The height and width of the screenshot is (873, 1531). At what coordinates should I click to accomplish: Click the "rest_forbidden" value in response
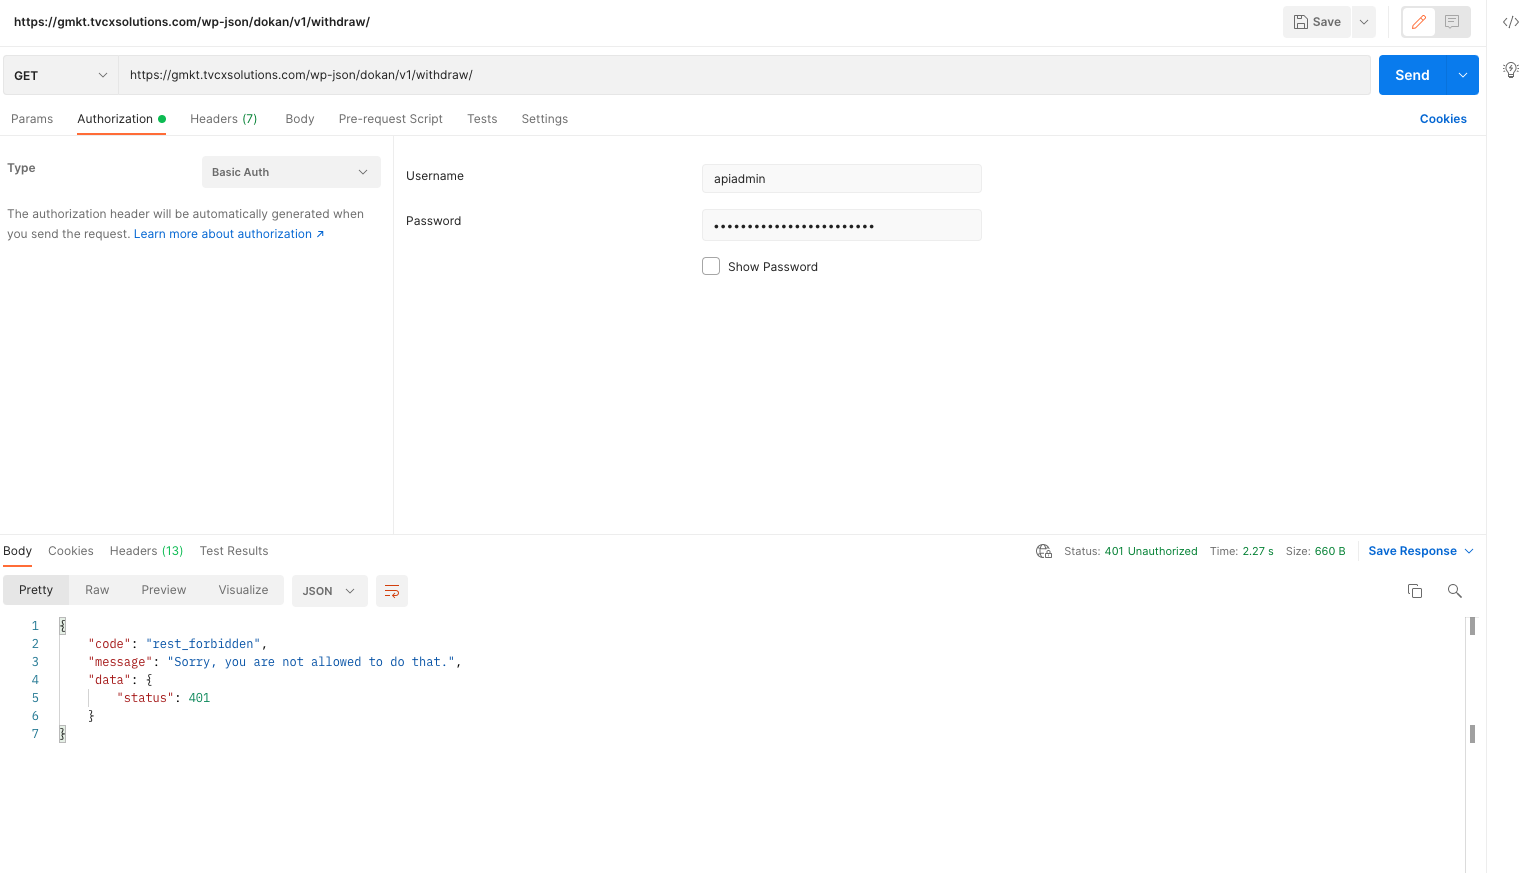click(203, 644)
